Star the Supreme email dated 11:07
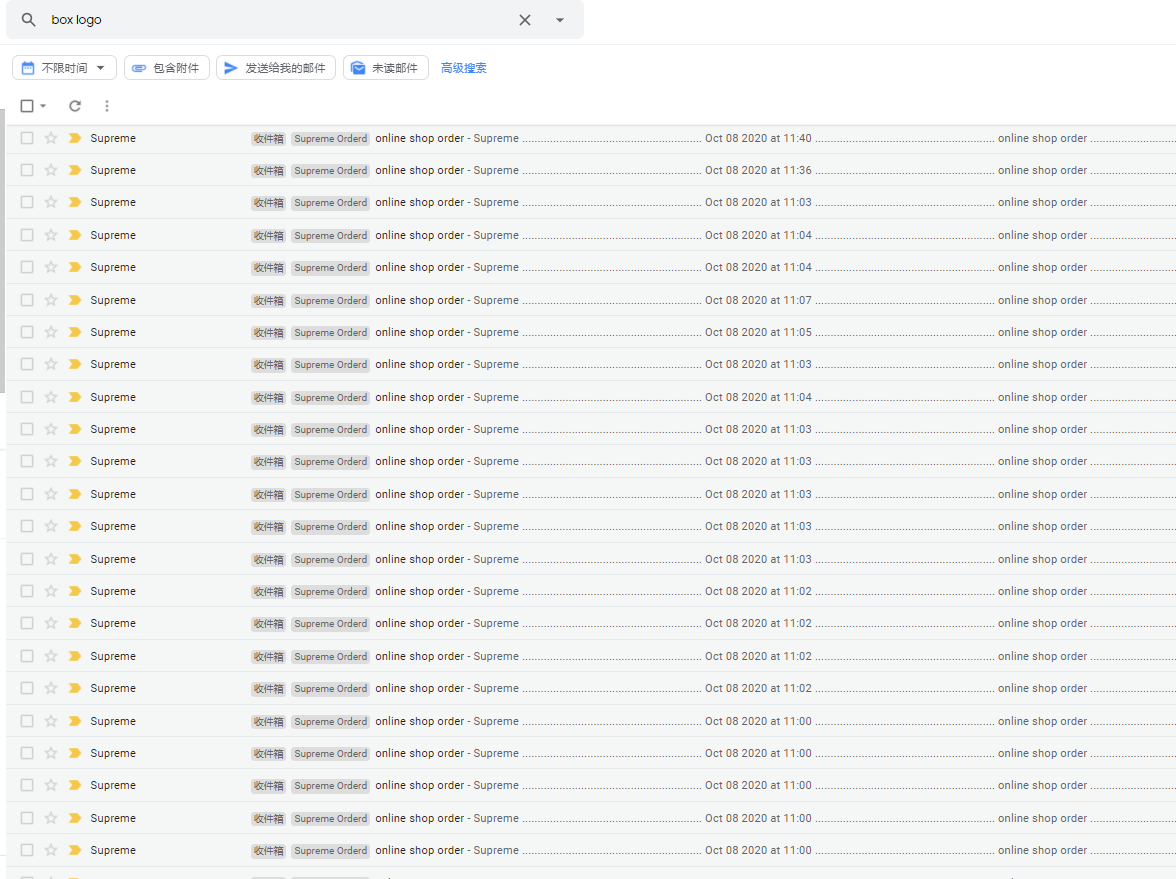The image size is (1176, 879). [51, 300]
